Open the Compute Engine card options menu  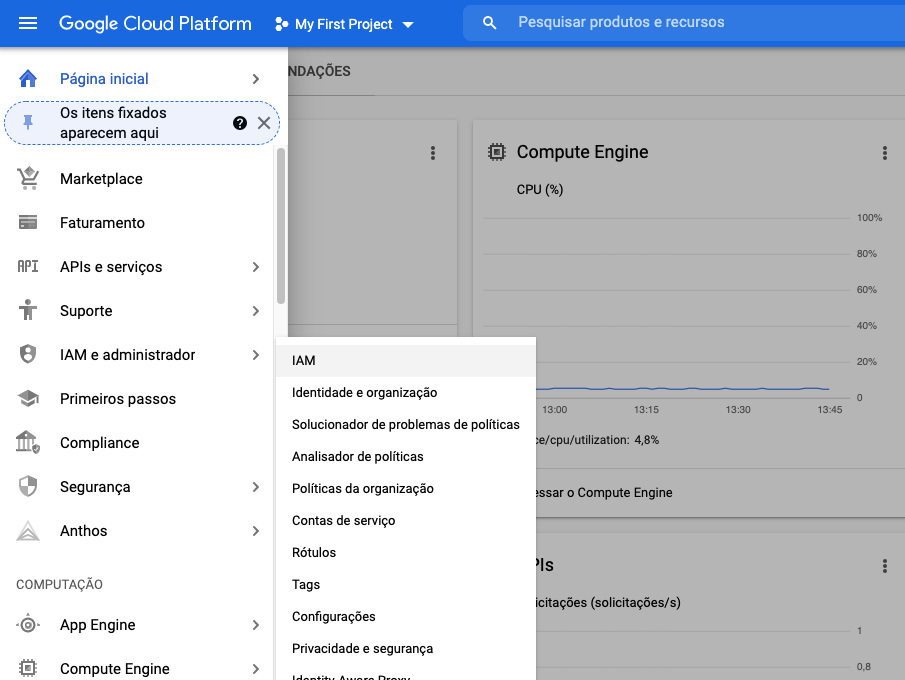click(884, 153)
